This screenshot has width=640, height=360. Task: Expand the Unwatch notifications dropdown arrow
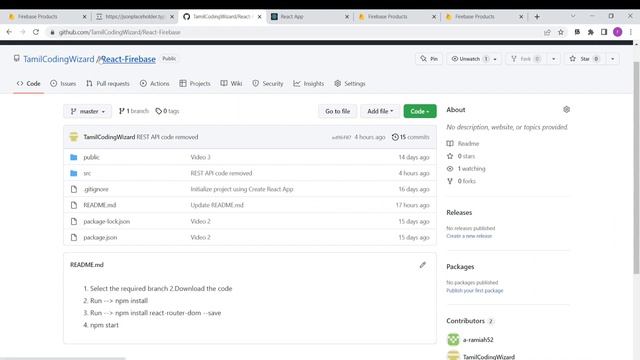coord(495,59)
